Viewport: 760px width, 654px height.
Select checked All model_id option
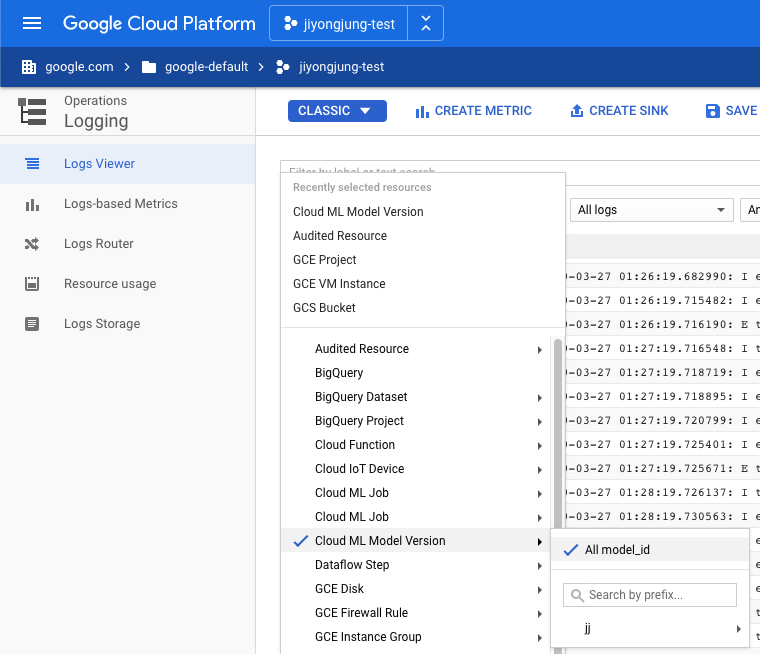tap(650, 550)
